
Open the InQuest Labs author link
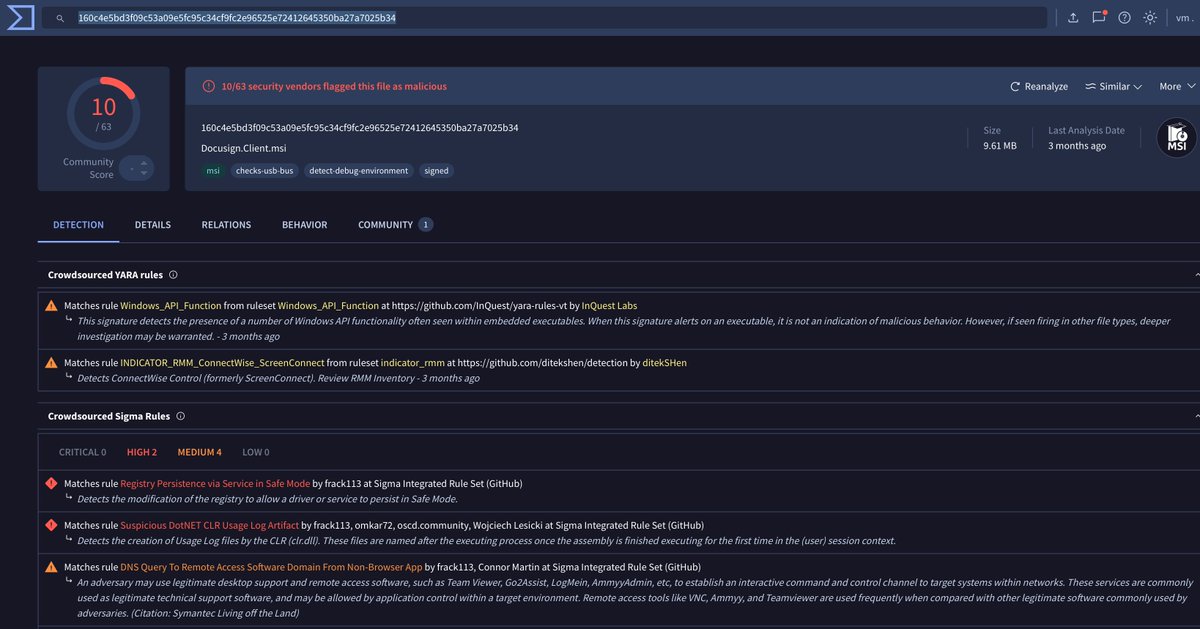tap(609, 305)
